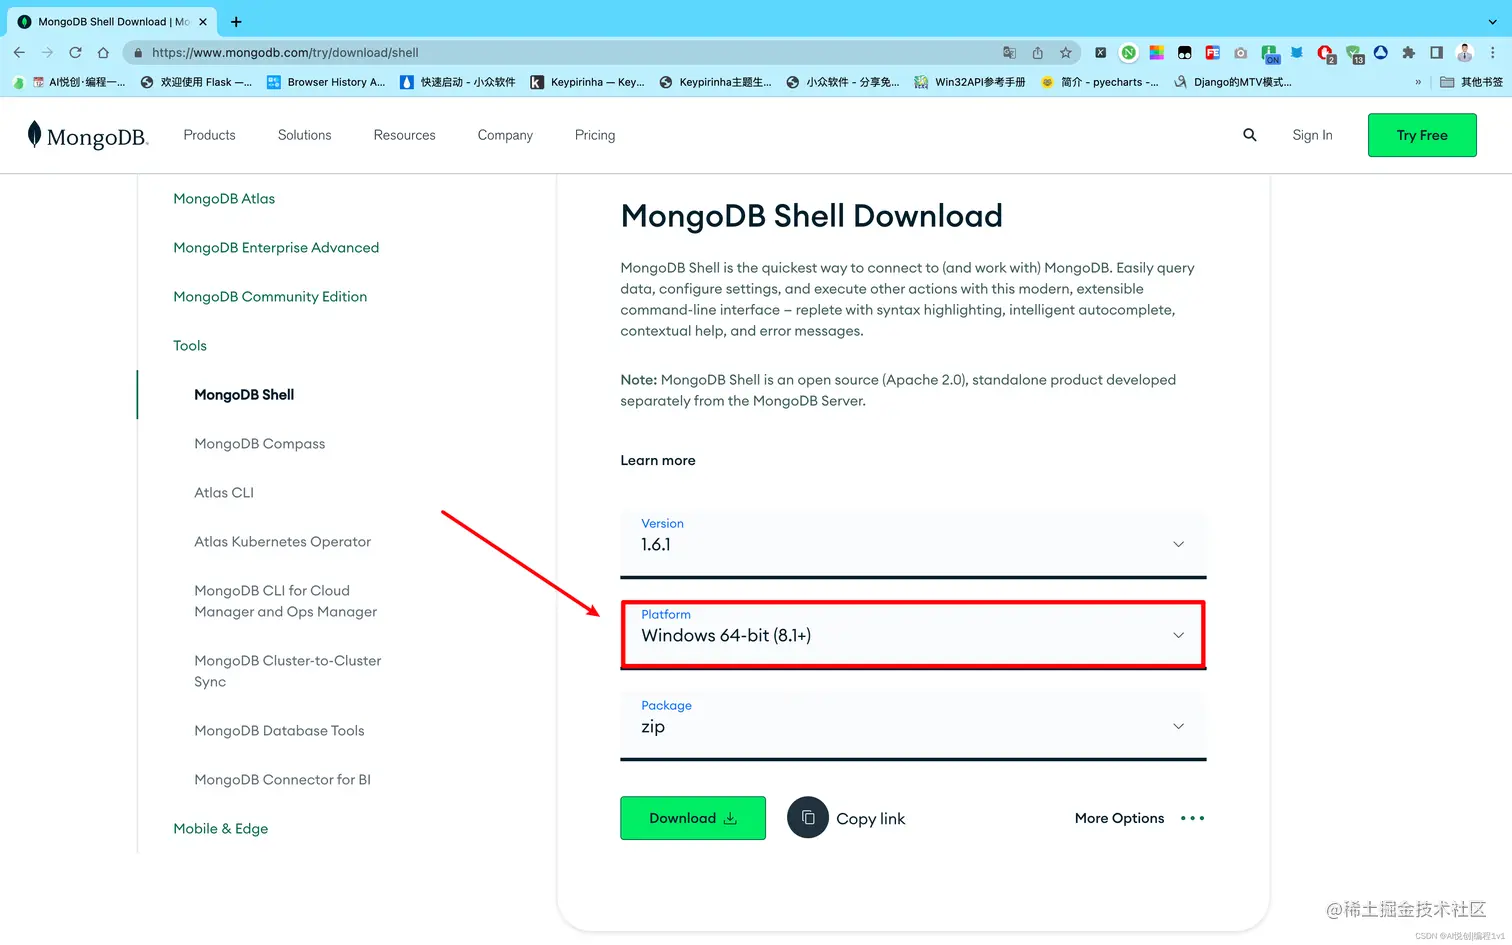The image size is (1512, 945).
Task: Click the site search magnifier icon
Action: pyautogui.click(x=1249, y=135)
